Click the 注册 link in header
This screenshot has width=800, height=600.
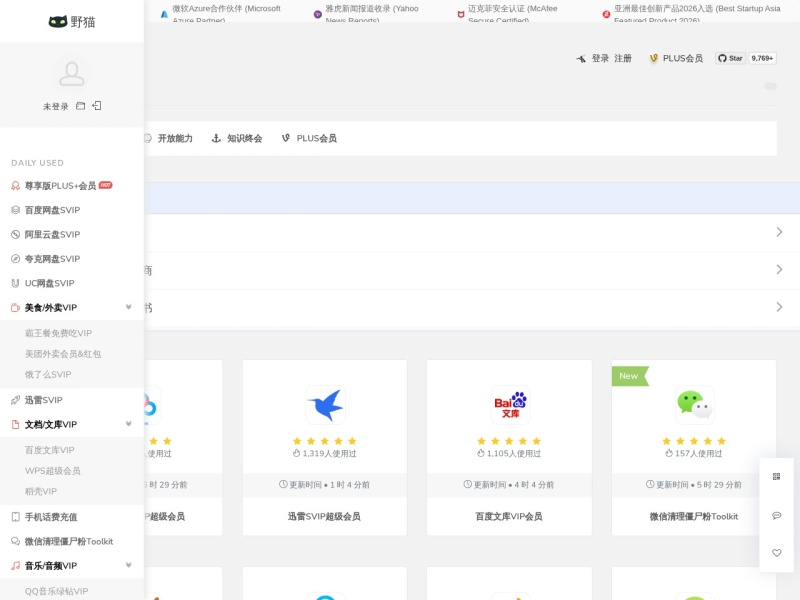click(x=622, y=58)
